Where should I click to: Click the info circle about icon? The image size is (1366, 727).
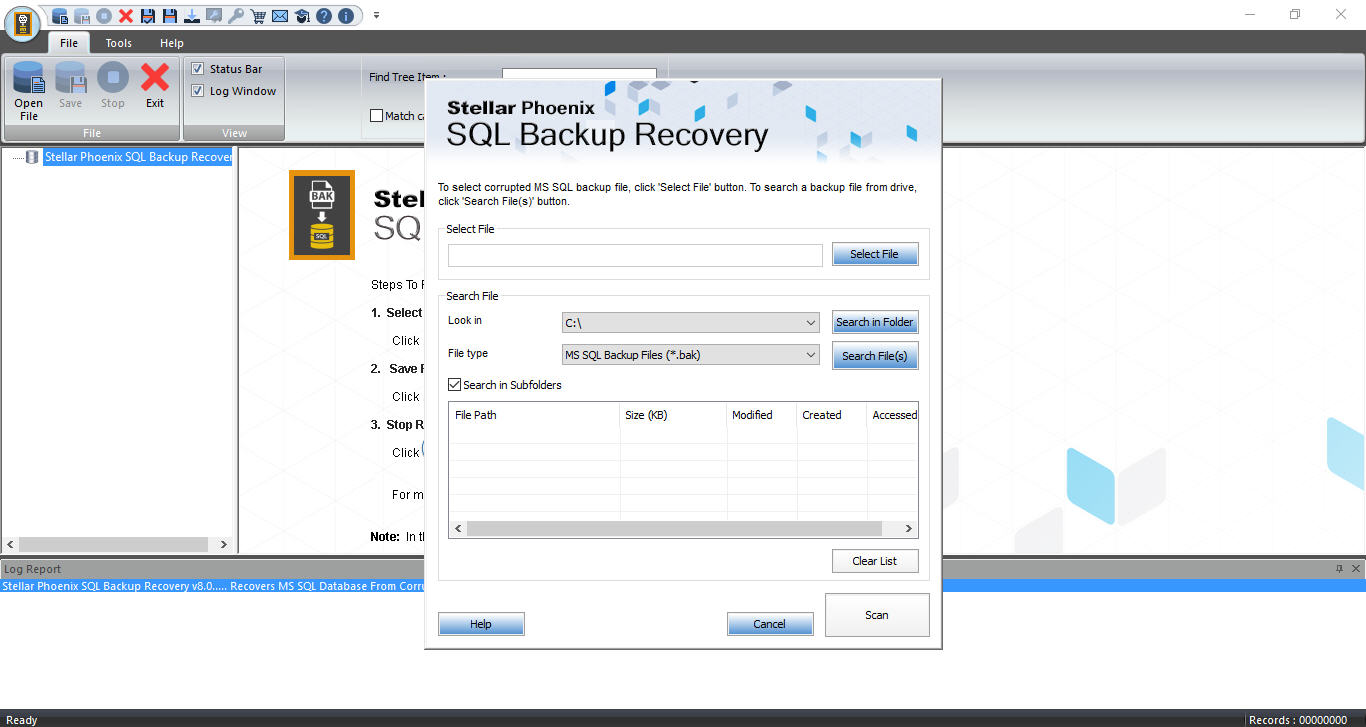(x=346, y=16)
